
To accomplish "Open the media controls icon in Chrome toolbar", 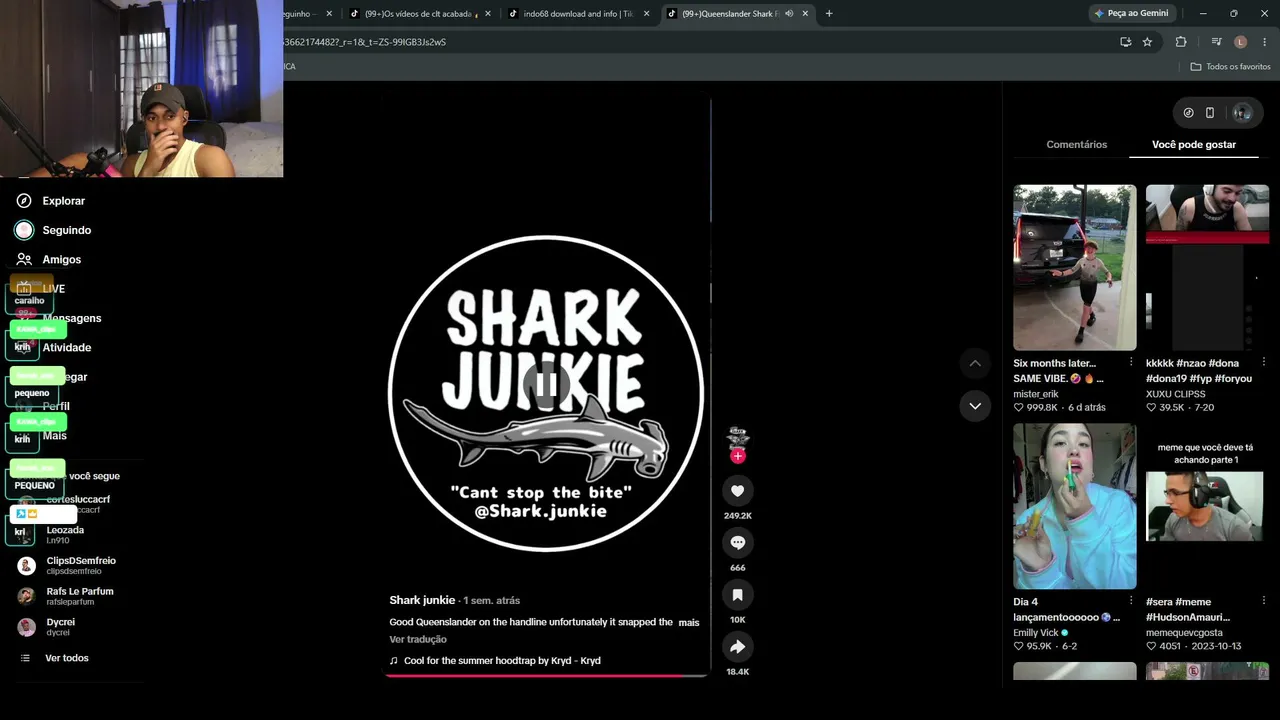I will click(1216, 42).
